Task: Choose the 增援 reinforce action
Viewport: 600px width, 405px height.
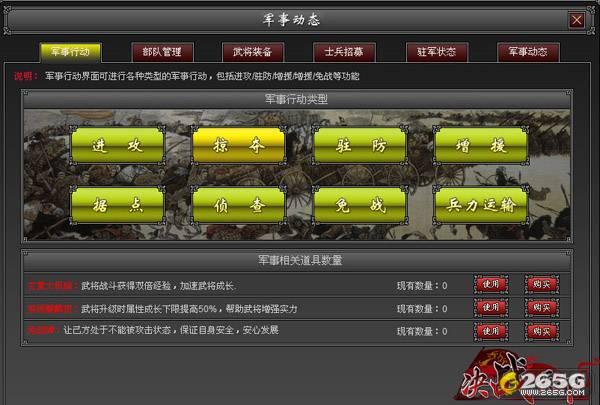Action: click(481, 145)
